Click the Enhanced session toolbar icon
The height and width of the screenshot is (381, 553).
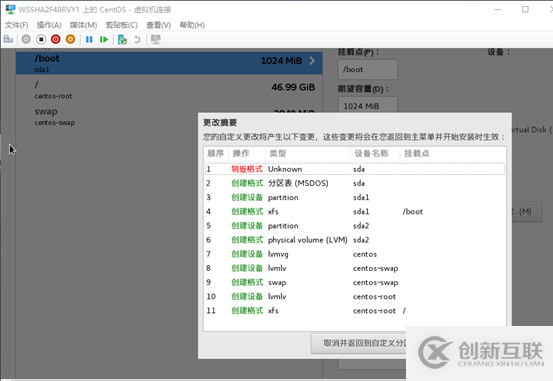click(156, 39)
